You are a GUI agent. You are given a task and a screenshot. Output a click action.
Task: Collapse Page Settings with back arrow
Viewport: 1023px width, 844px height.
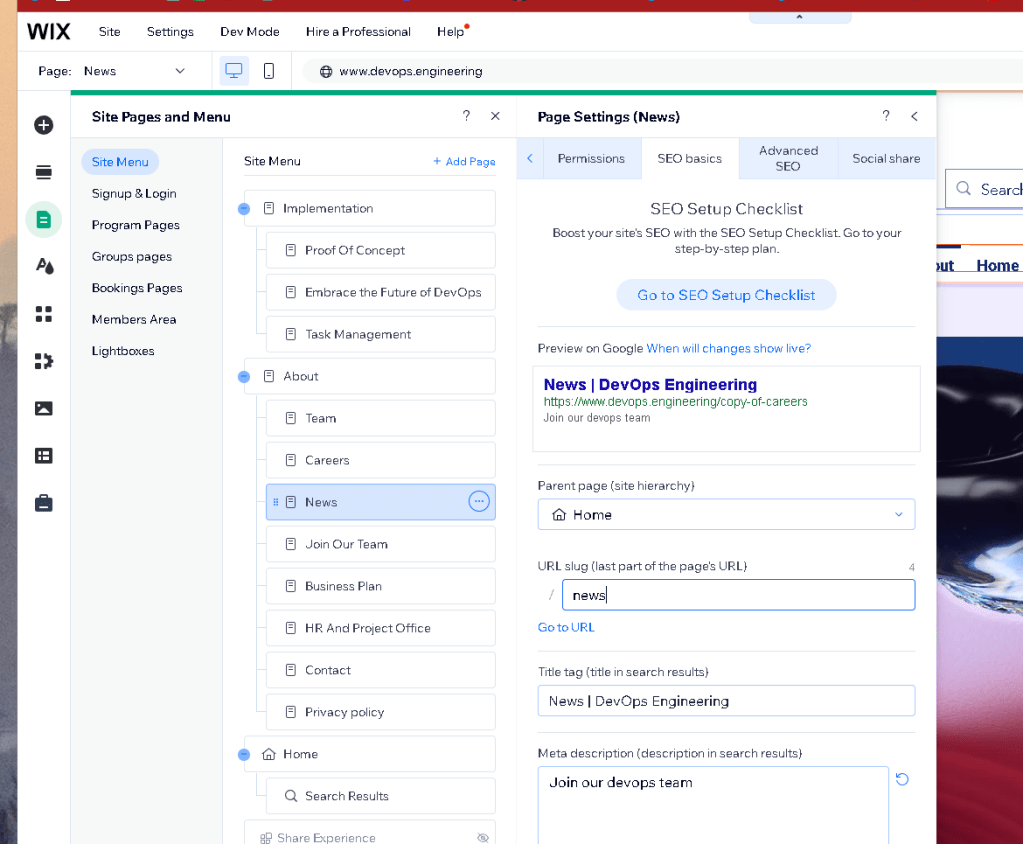click(914, 116)
